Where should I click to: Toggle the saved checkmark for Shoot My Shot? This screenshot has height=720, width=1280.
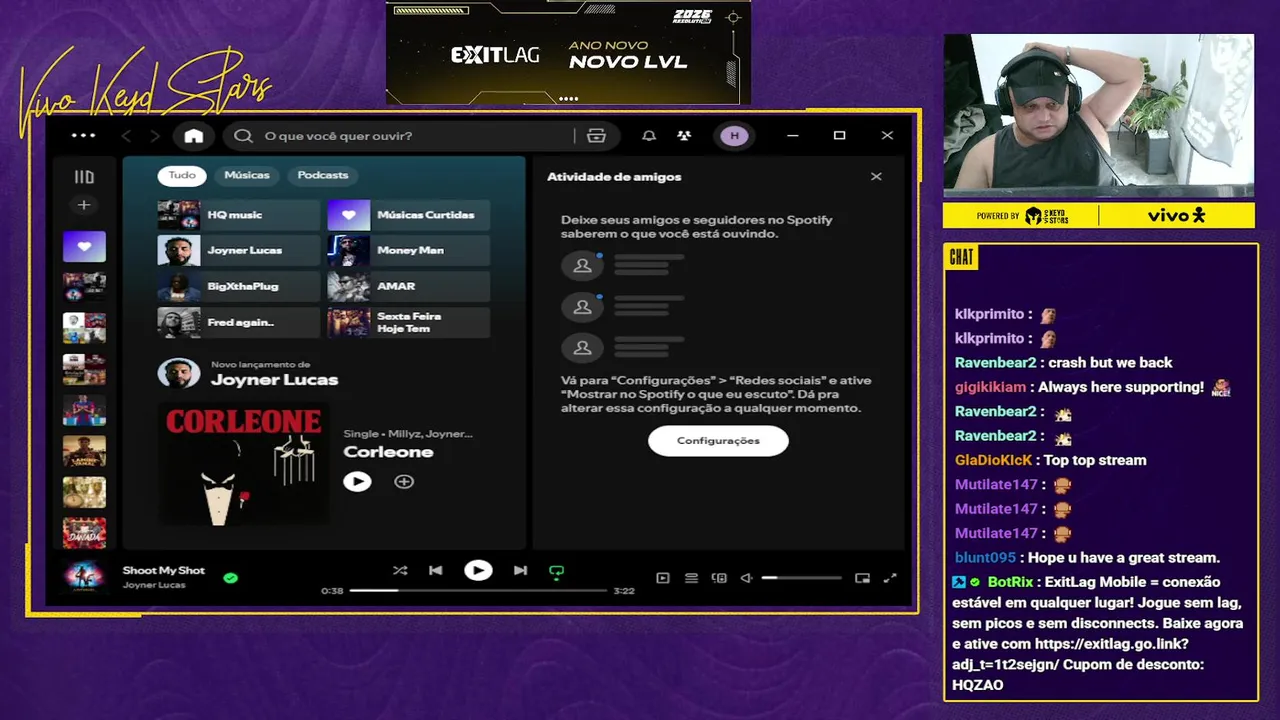click(231, 577)
